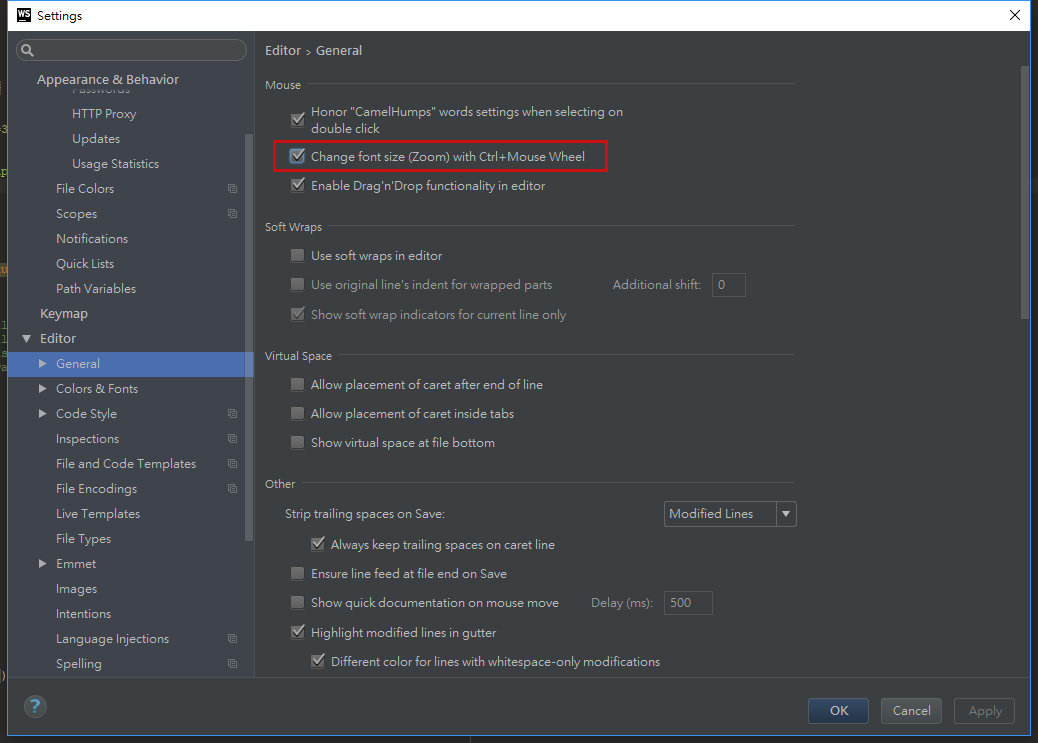Open the Strip trailing spaces Modified Lines dropdown
This screenshot has width=1038, height=743.
(730, 514)
